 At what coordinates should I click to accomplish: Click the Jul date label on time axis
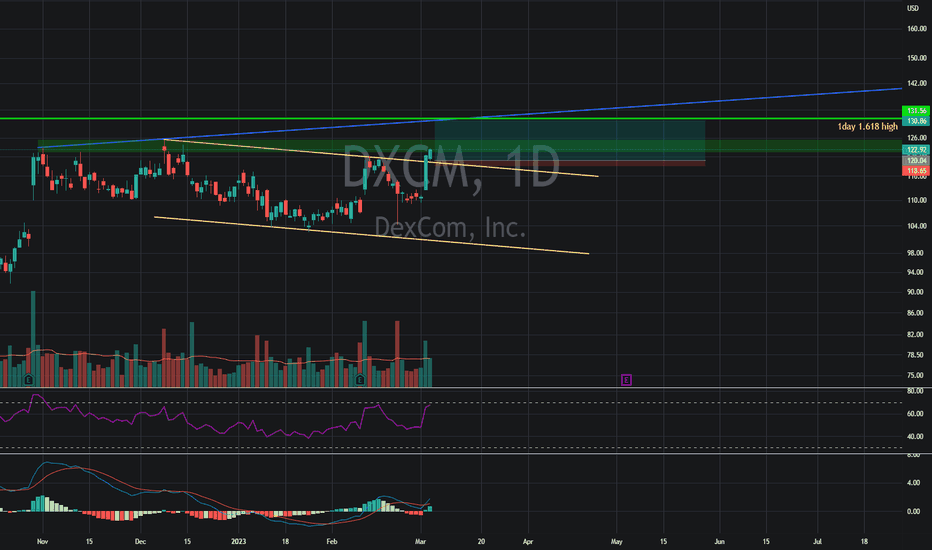pos(817,542)
